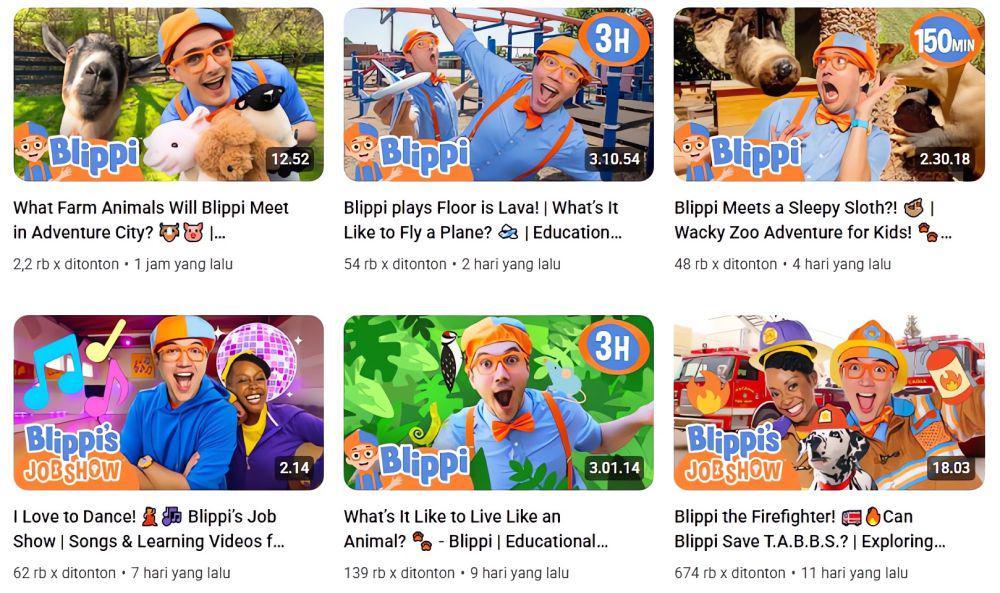1000x593 pixels.
Task: Open the Sleepy Sloth video thumbnail
Action: (x=829, y=94)
